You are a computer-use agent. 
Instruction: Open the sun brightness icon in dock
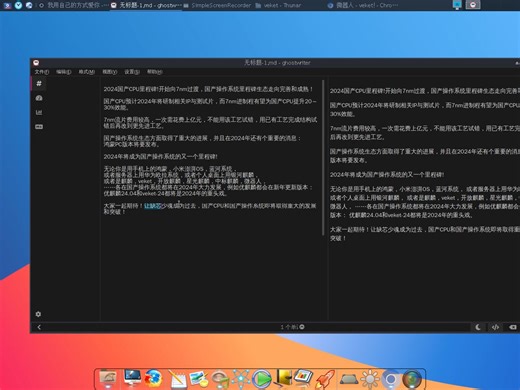click(x=370, y=379)
